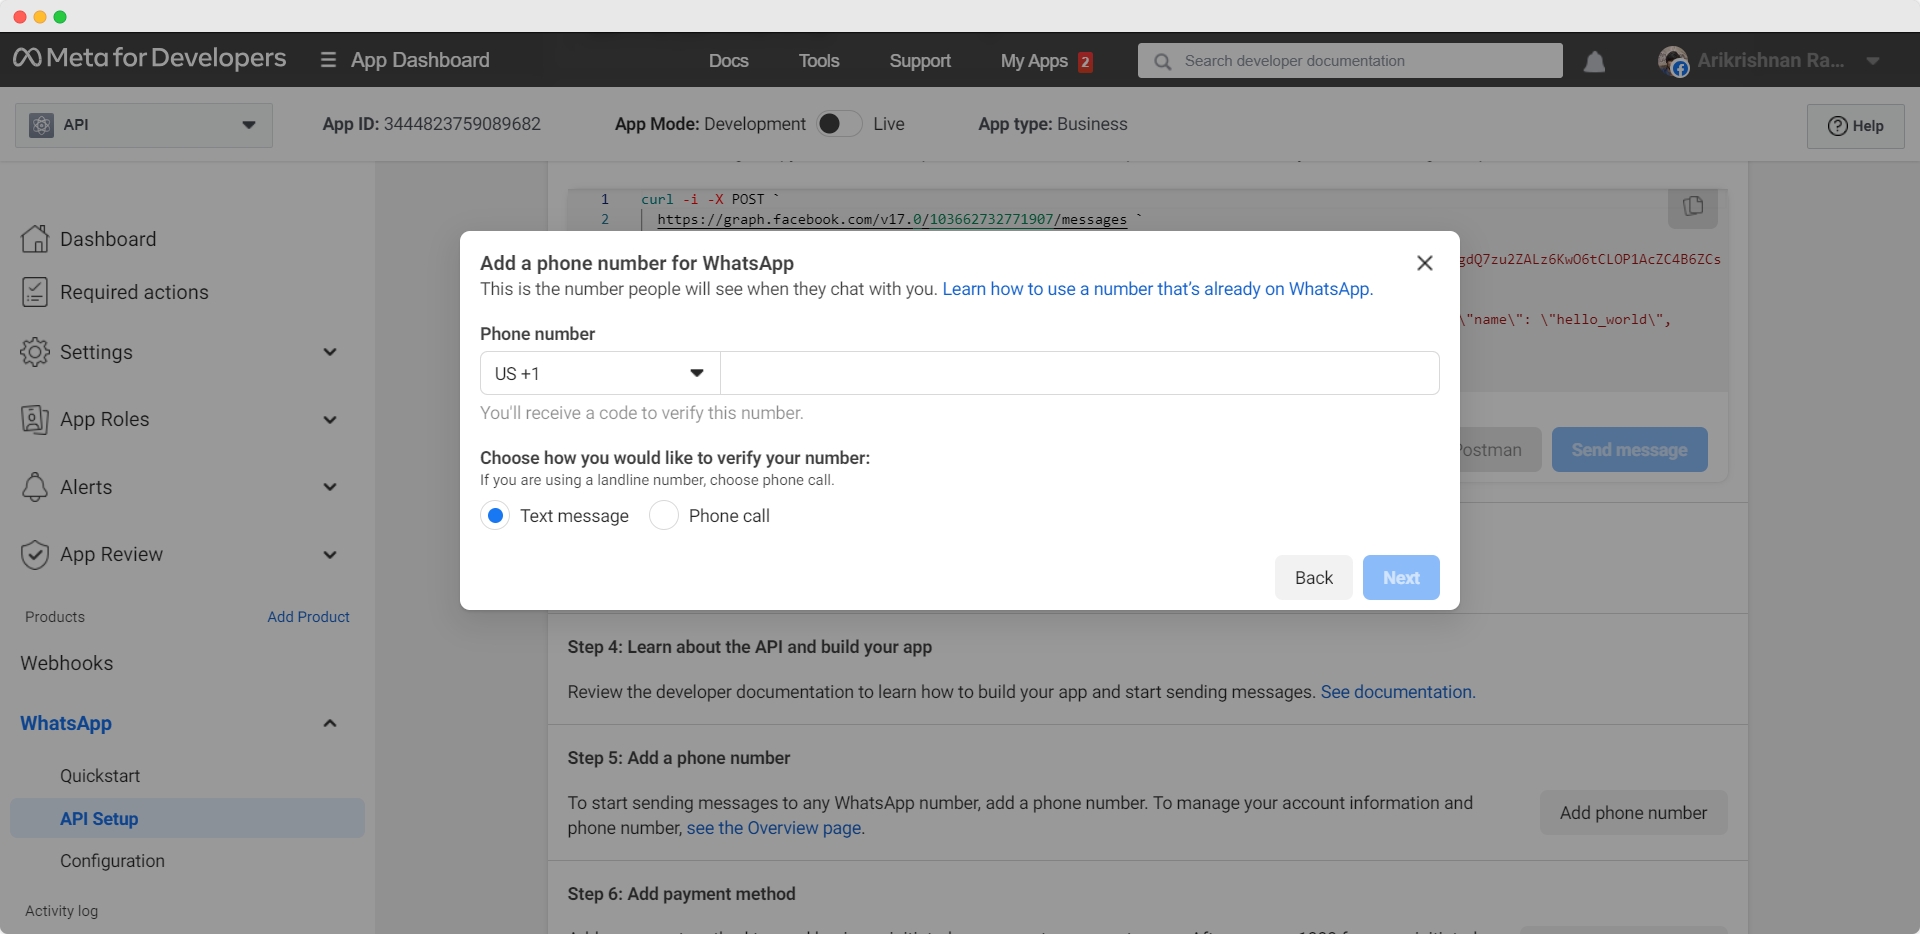Toggle App Mode to Live
The image size is (1920, 934).
tap(838, 124)
